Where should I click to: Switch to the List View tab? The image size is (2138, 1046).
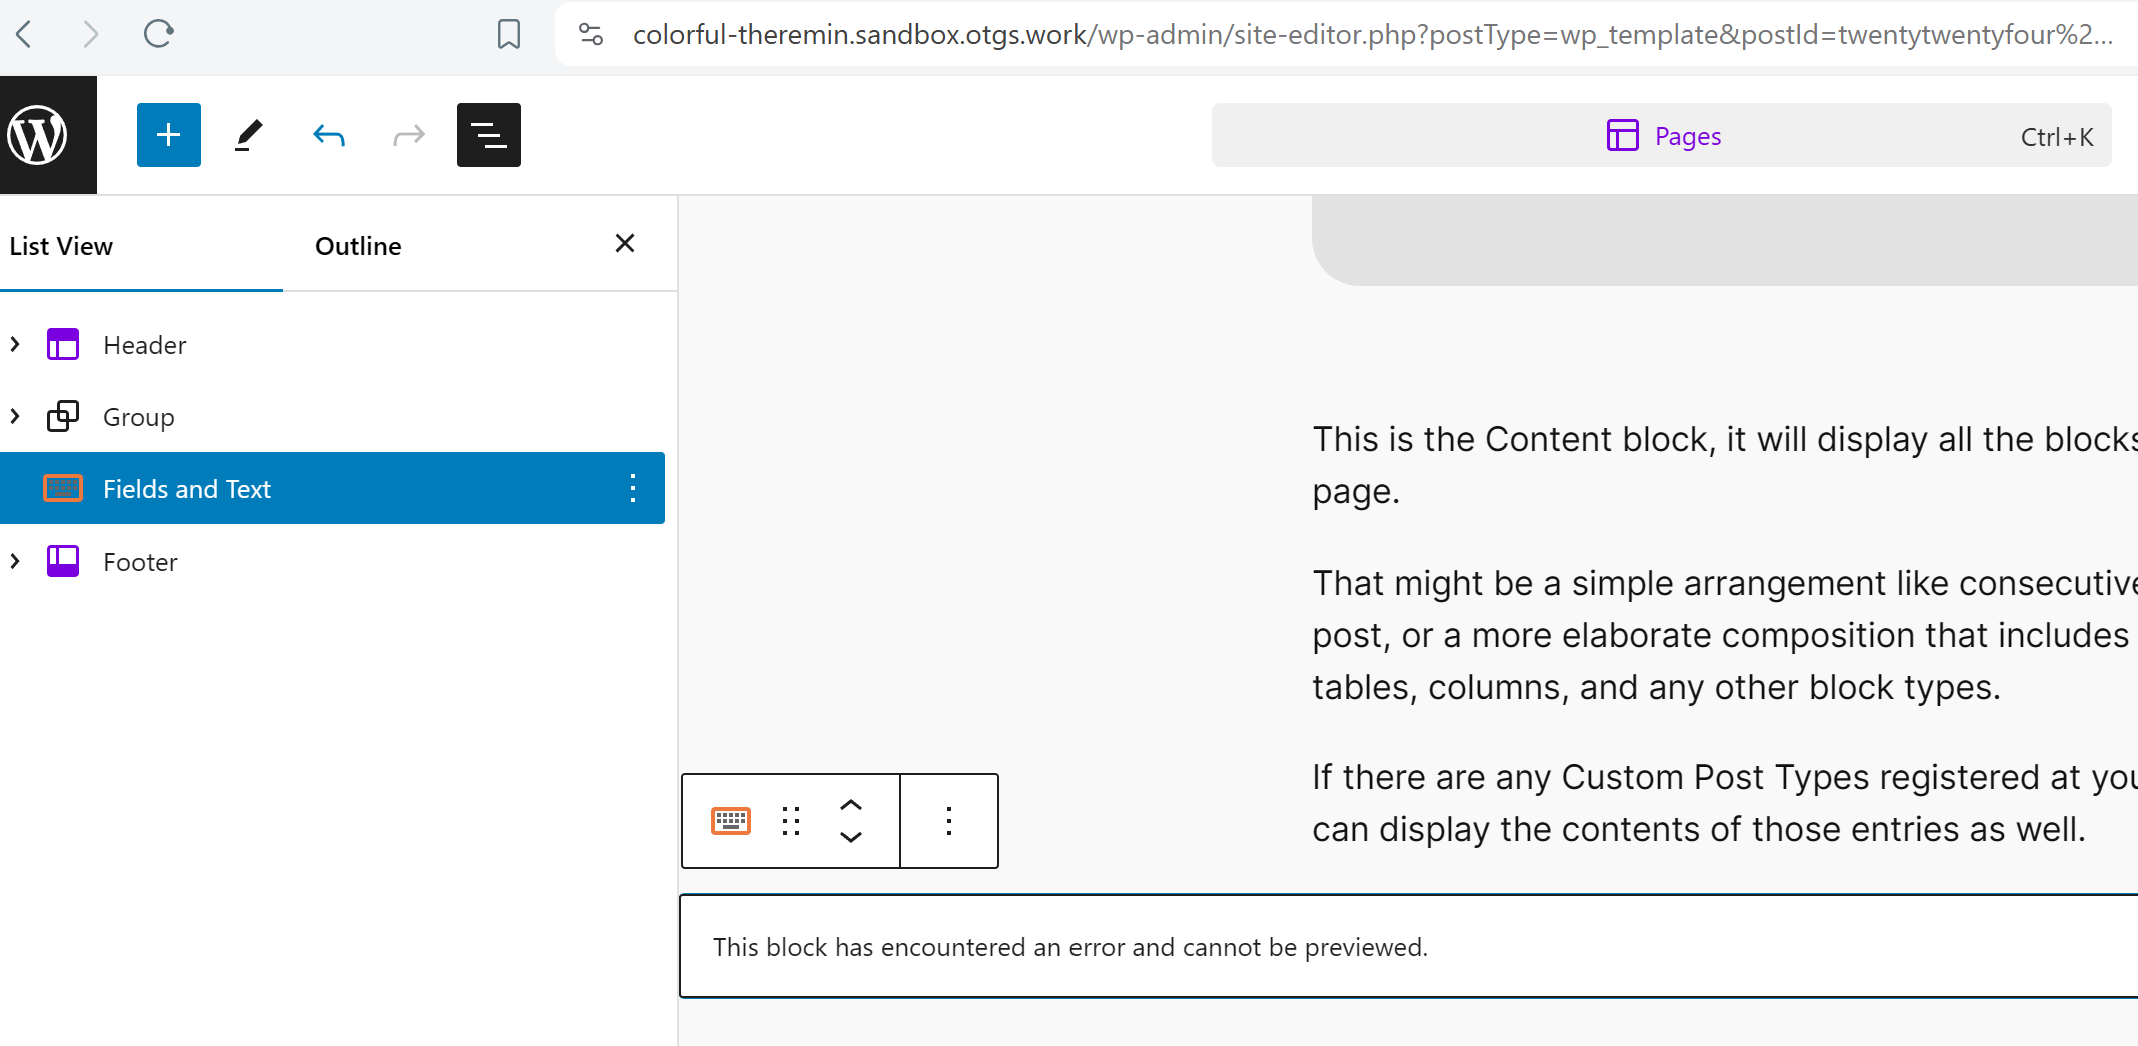(x=61, y=246)
